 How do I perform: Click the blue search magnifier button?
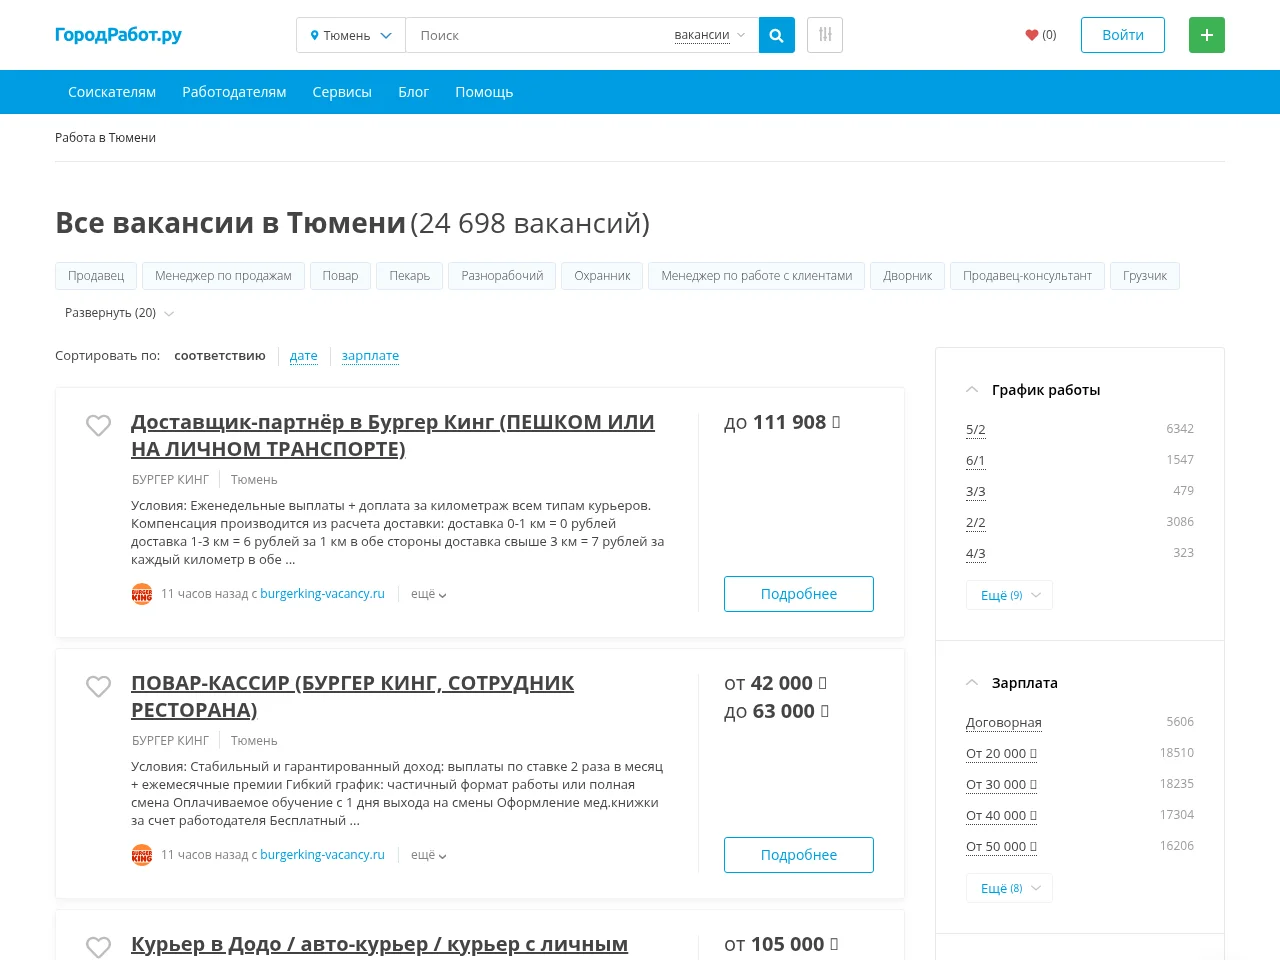pos(777,35)
